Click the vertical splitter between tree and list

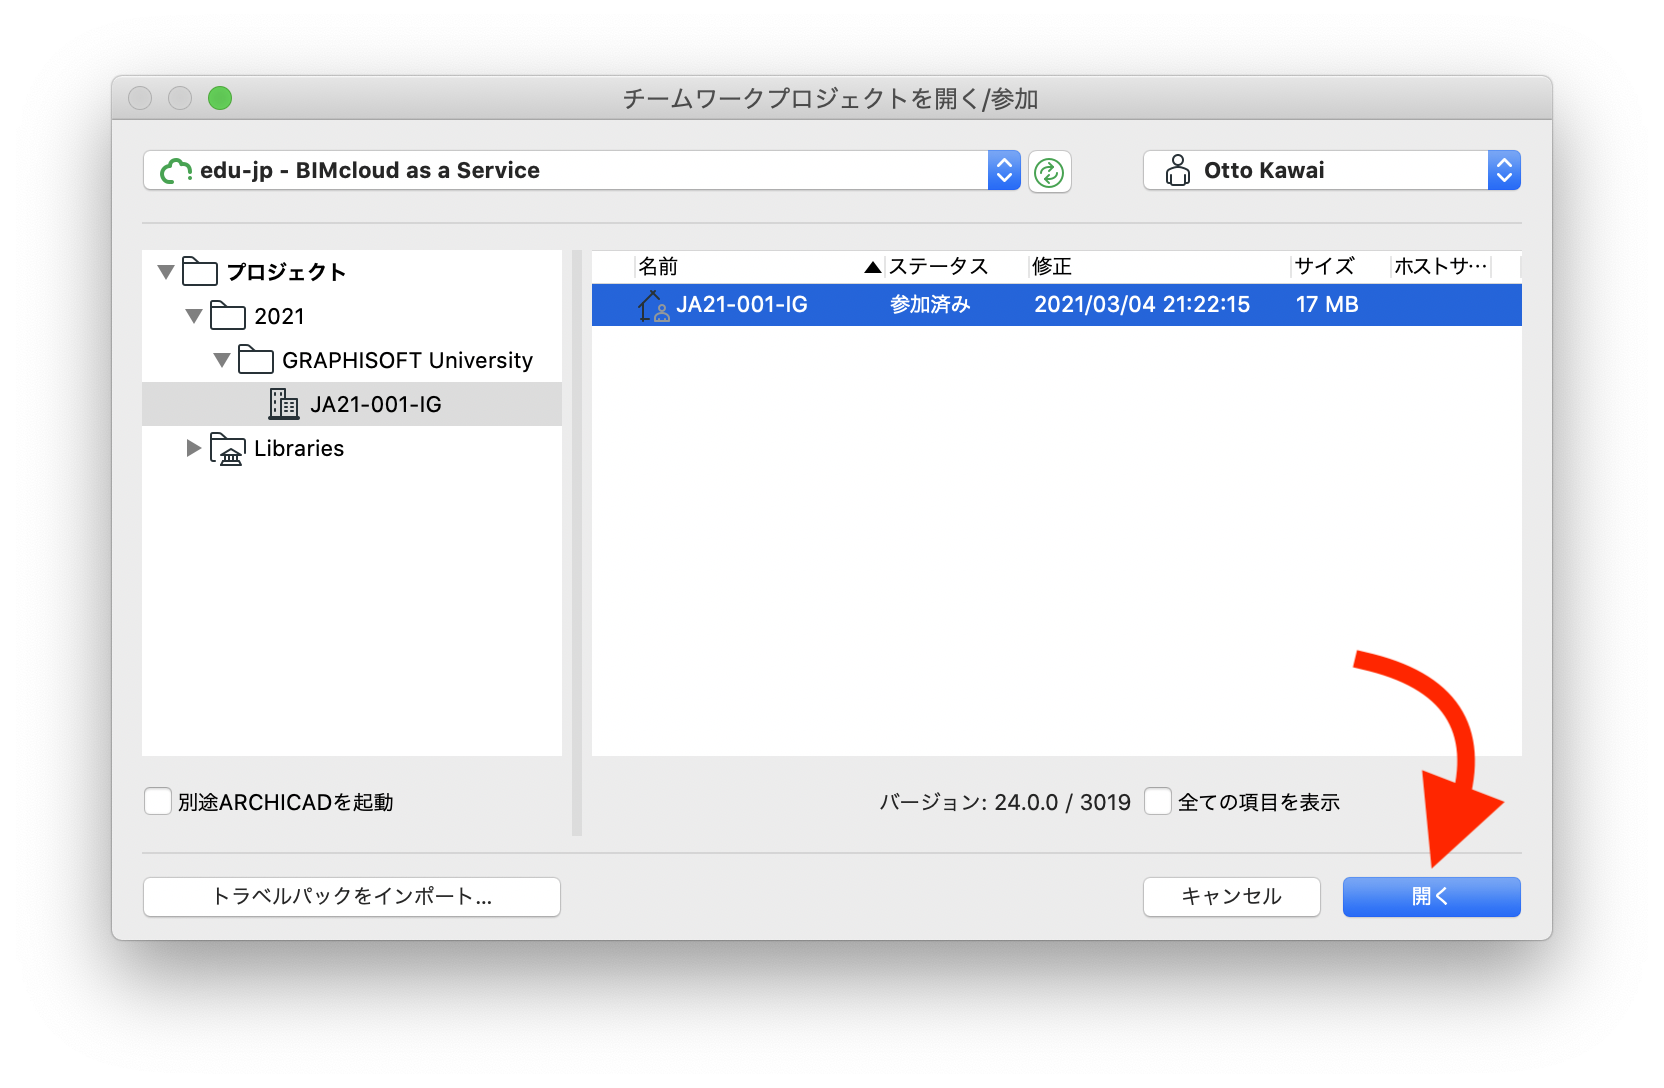coord(577,543)
